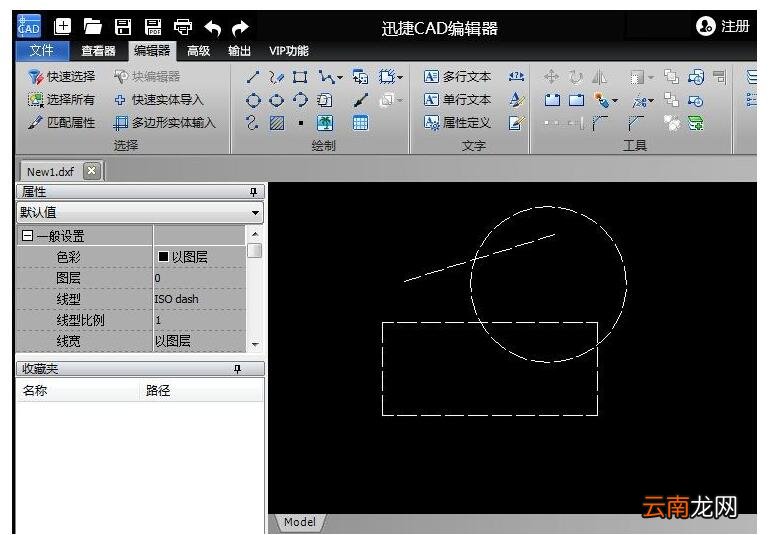Switch to the VIP功能 tab
775x535 pixels.
click(x=289, y=50)
